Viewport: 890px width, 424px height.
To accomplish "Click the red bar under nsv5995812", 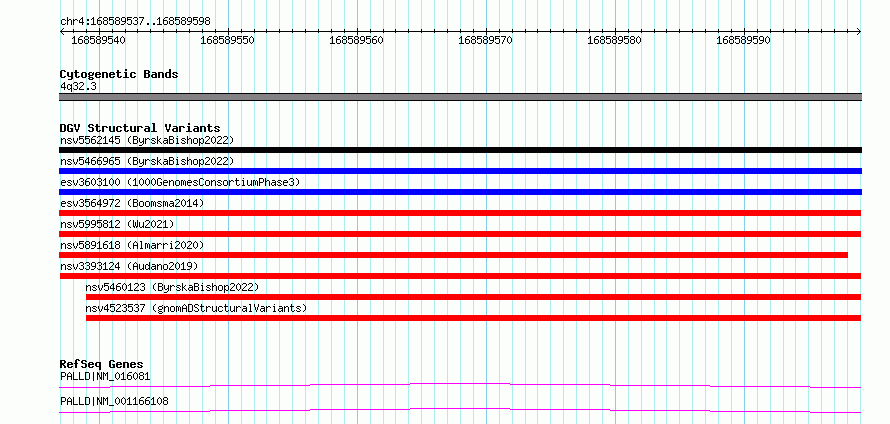I will [x=460, y=234].
